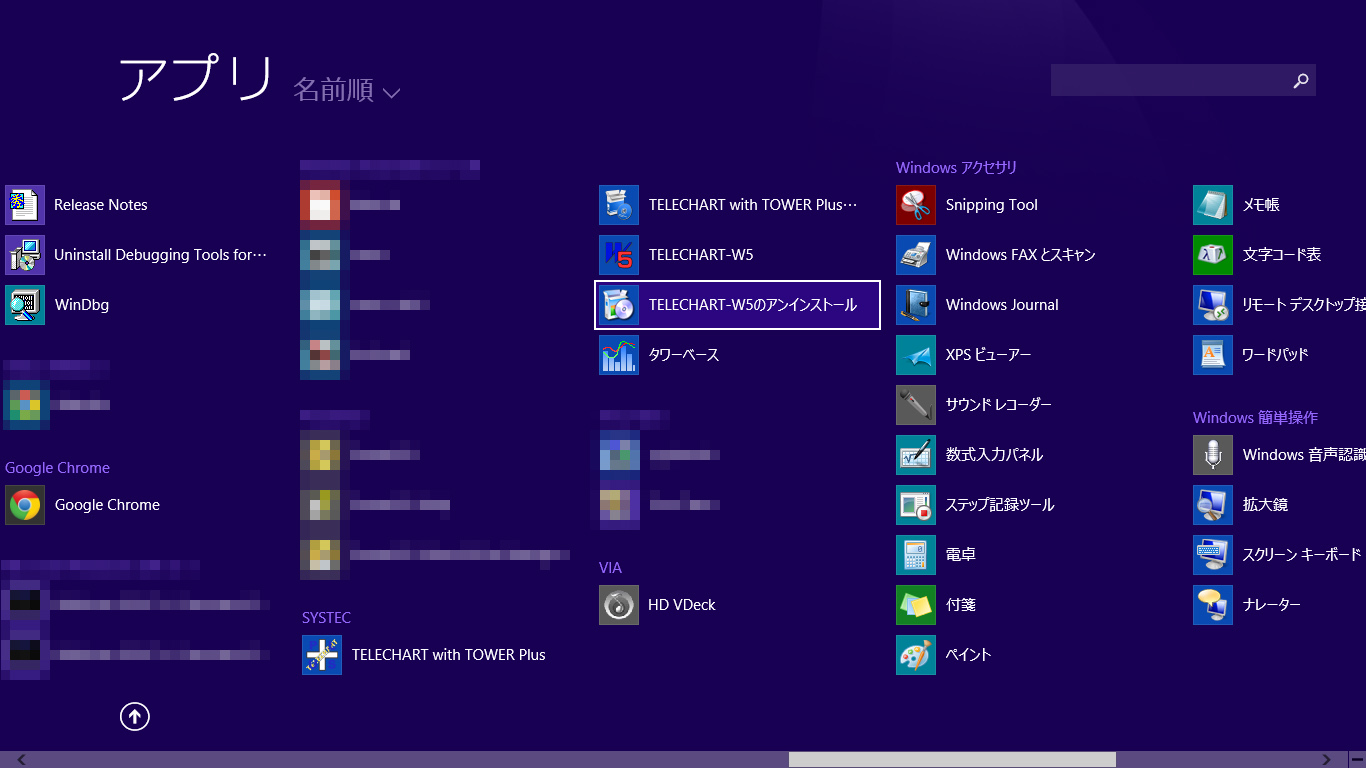Launch ペイント paint palette icon
1366x768 pixels.
click(x=916, y=655)
